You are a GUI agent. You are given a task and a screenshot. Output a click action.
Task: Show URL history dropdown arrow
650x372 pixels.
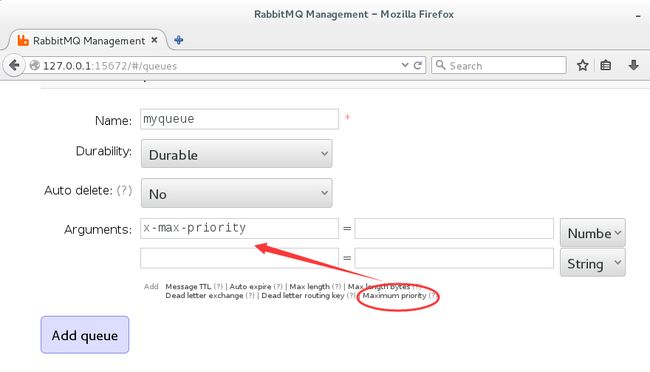(405, 66)
